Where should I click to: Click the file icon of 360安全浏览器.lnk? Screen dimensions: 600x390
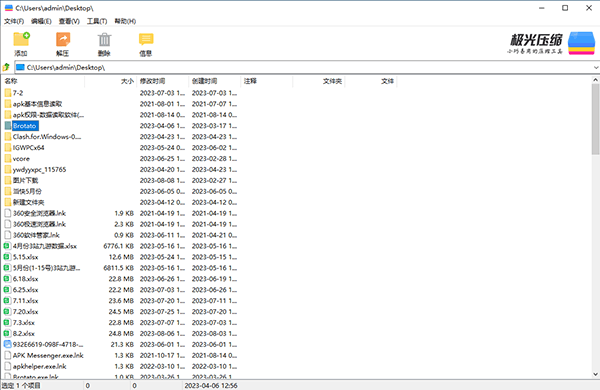pos(7,213)
